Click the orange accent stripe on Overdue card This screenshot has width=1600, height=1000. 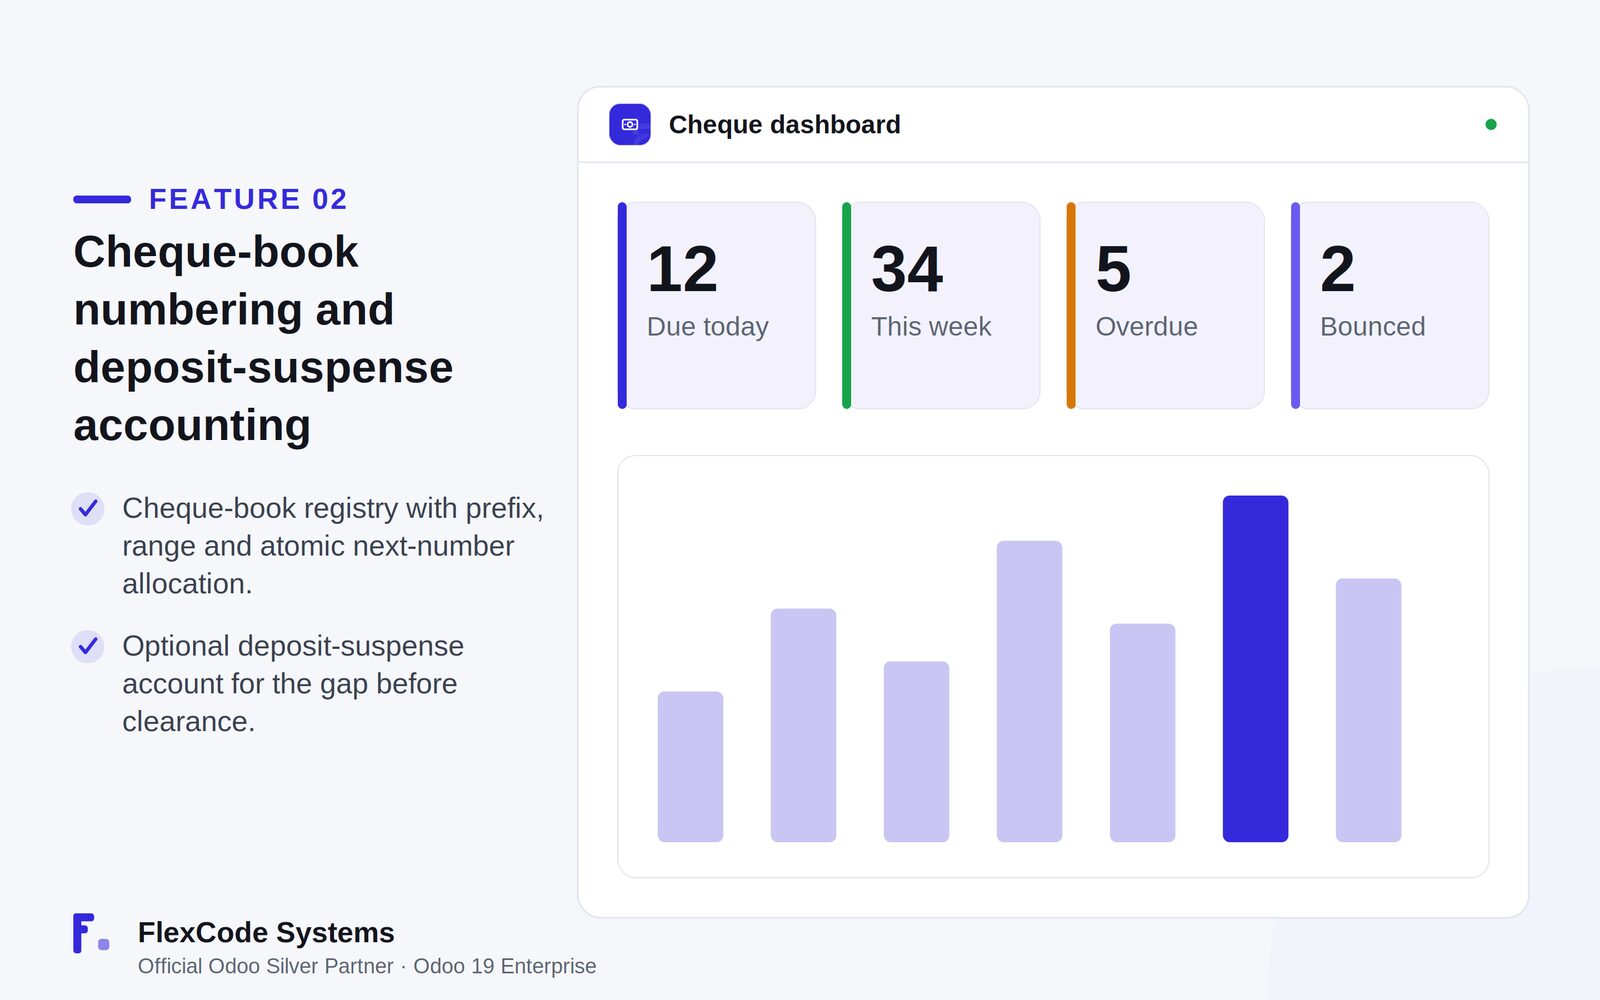pyautogui.click(x=1071, y=305)
